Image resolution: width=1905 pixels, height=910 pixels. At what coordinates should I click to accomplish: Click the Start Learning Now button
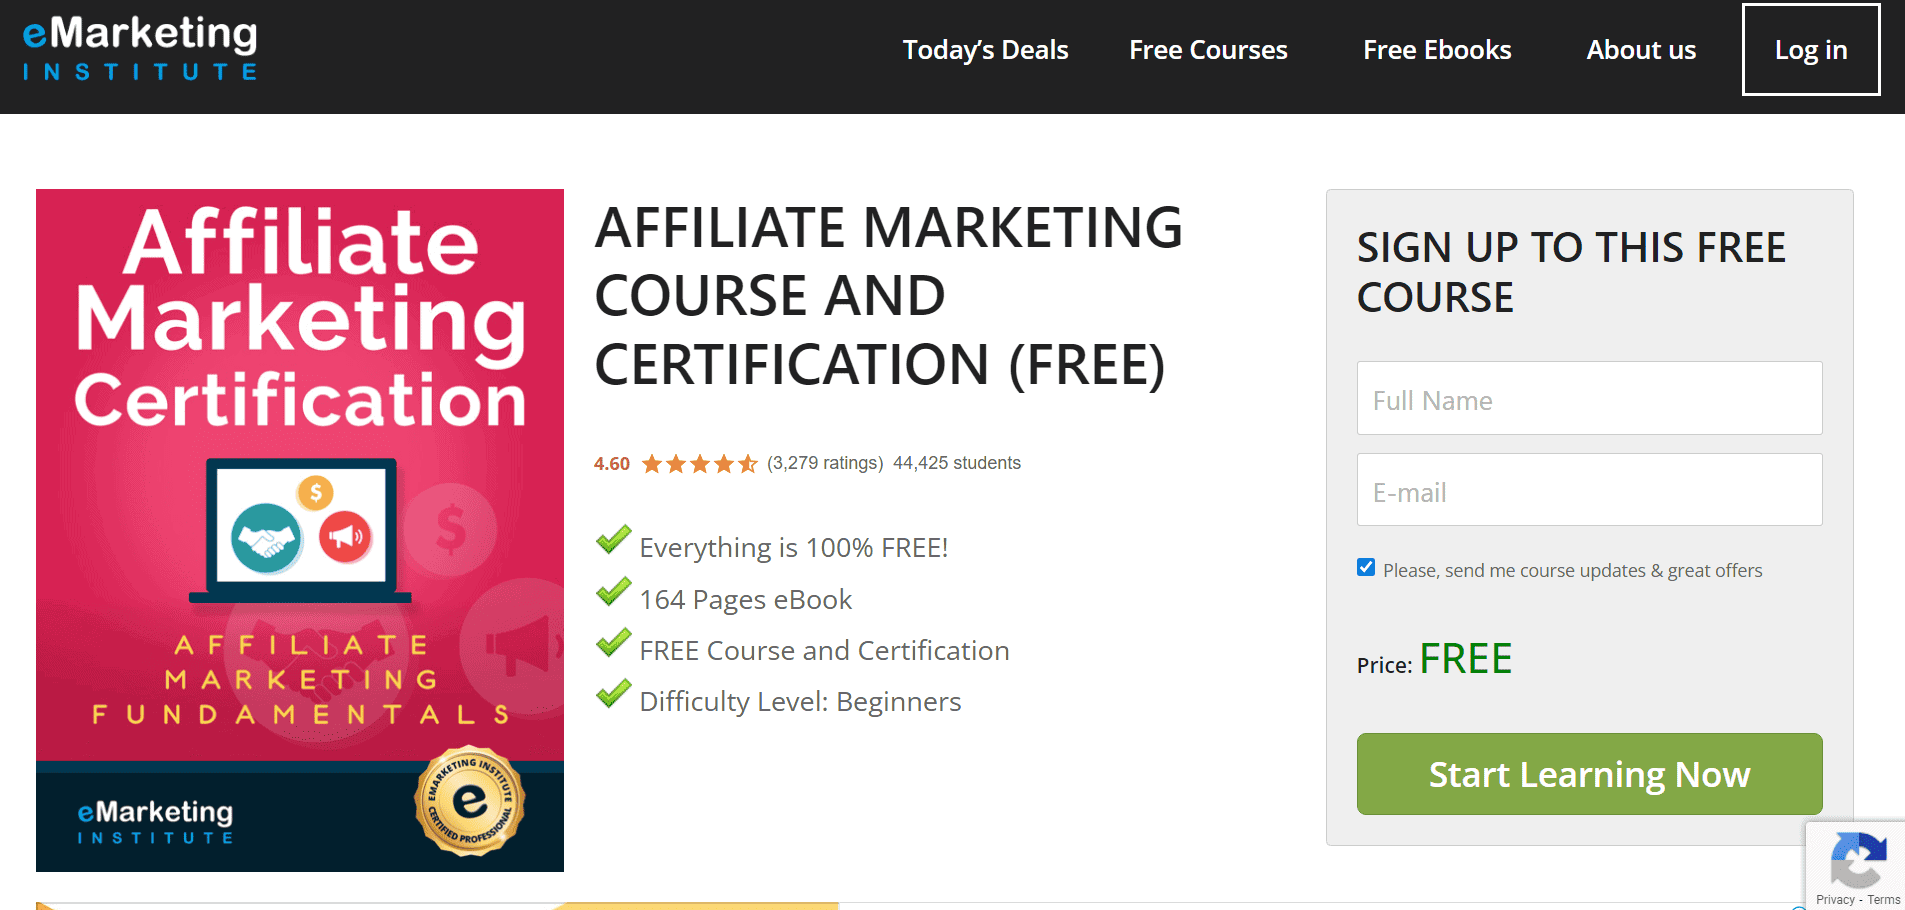tap(1589, 773)
